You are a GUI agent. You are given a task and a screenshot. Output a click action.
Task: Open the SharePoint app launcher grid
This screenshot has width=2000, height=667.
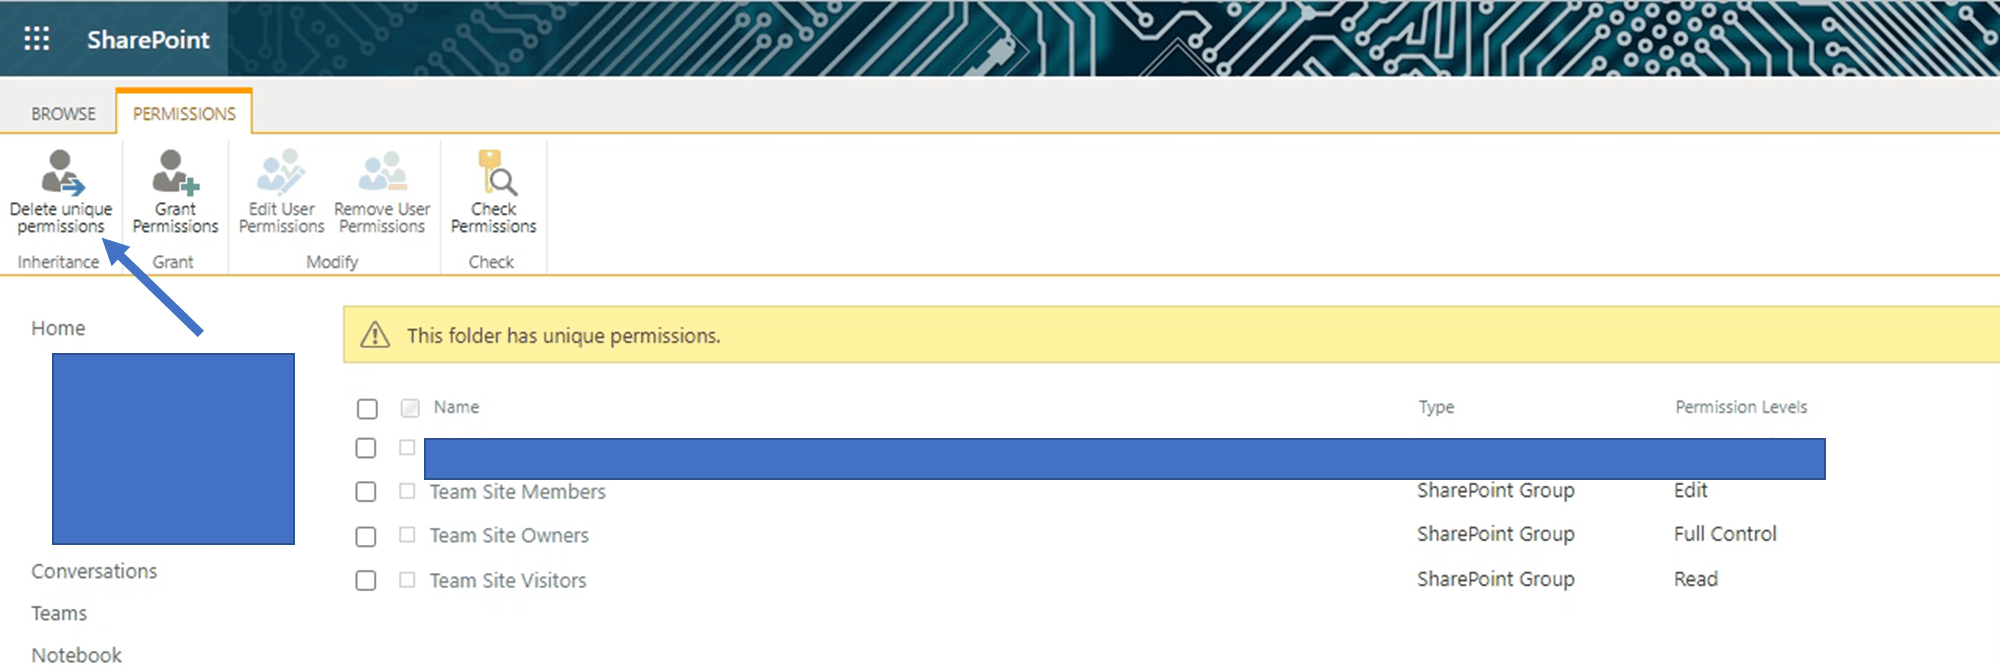point(37,39)
